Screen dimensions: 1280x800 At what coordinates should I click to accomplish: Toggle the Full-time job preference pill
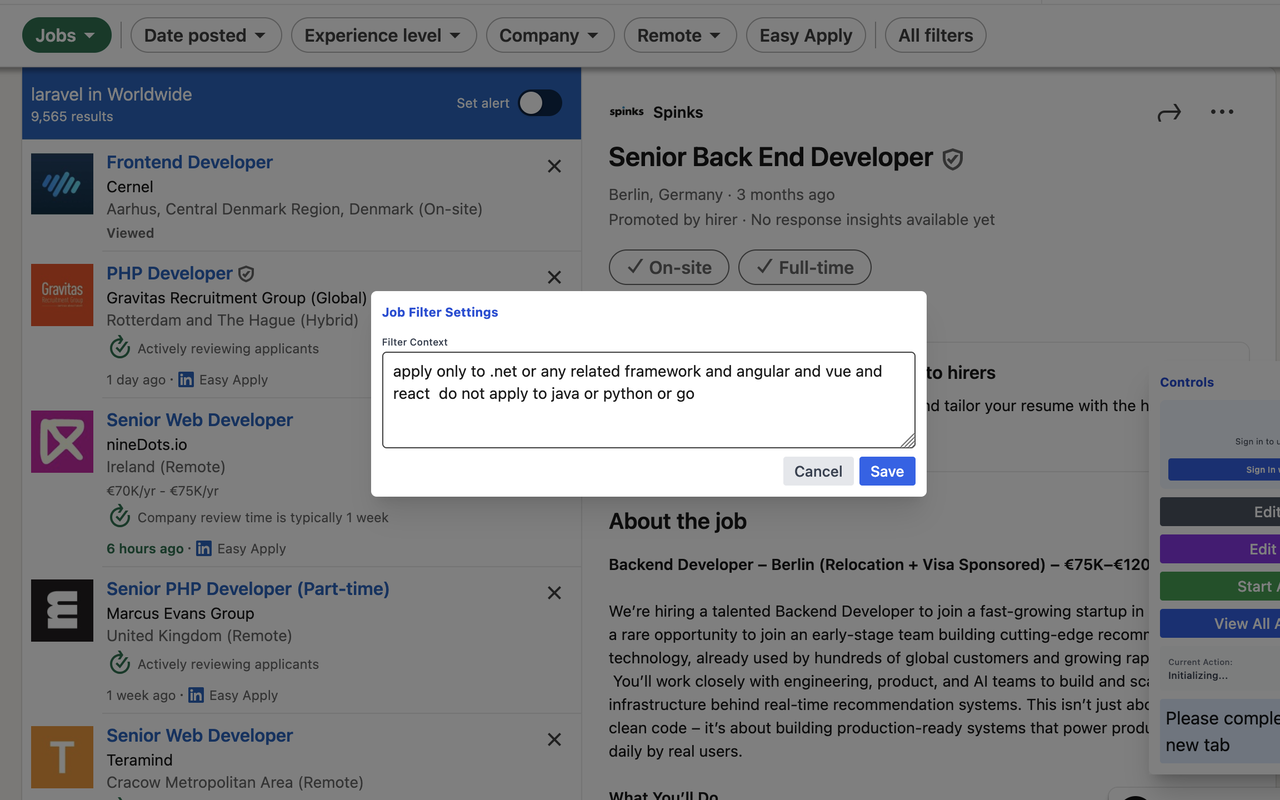804,267
